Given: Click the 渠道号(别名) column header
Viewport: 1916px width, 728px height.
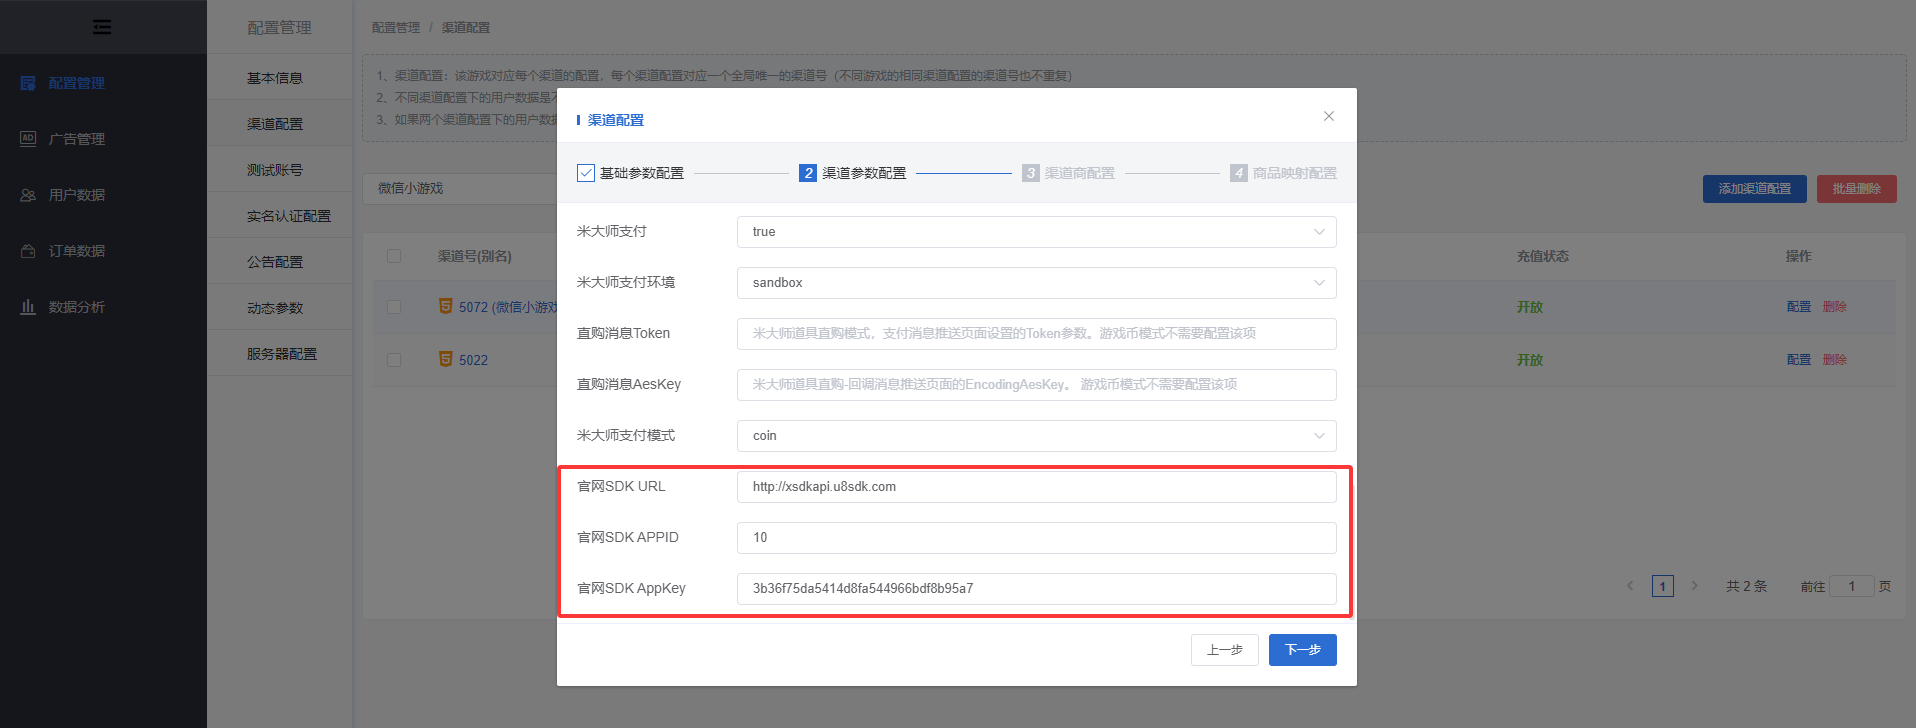Looking at the screenshot, I should [475, 256].
